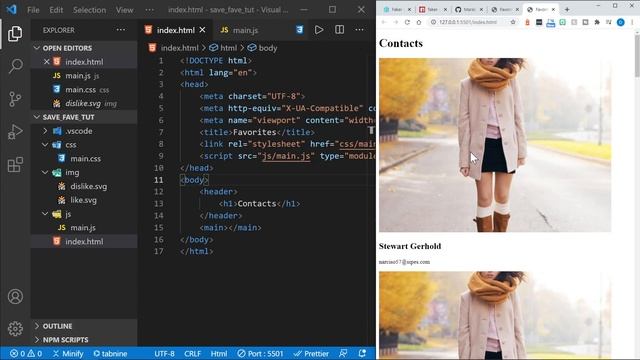The image size is (640, 360).
Task: Open the View menu
Action: pos(124,10)
